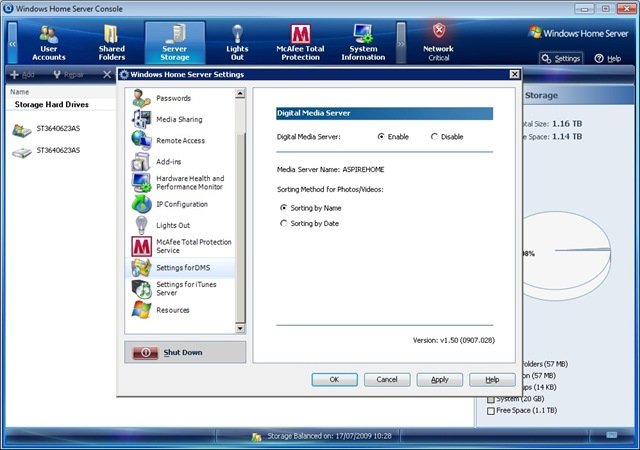Click the Version v1.50 text
This screenshot has height=450, width=640.
coord(453,340)
